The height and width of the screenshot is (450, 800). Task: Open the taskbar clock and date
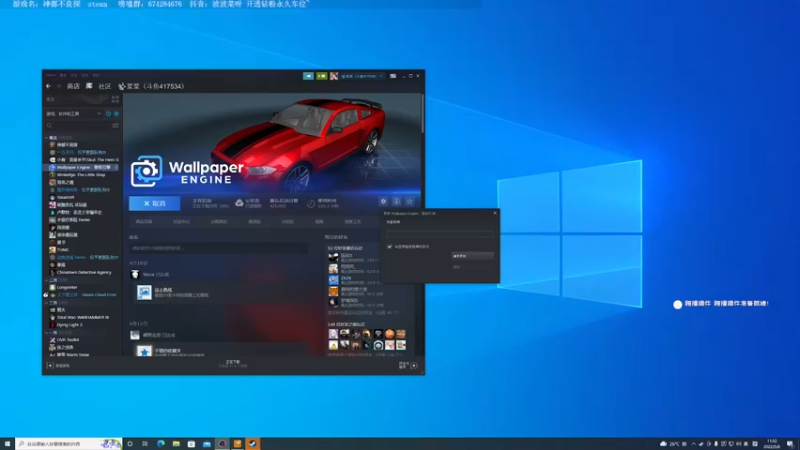(772, 444)
